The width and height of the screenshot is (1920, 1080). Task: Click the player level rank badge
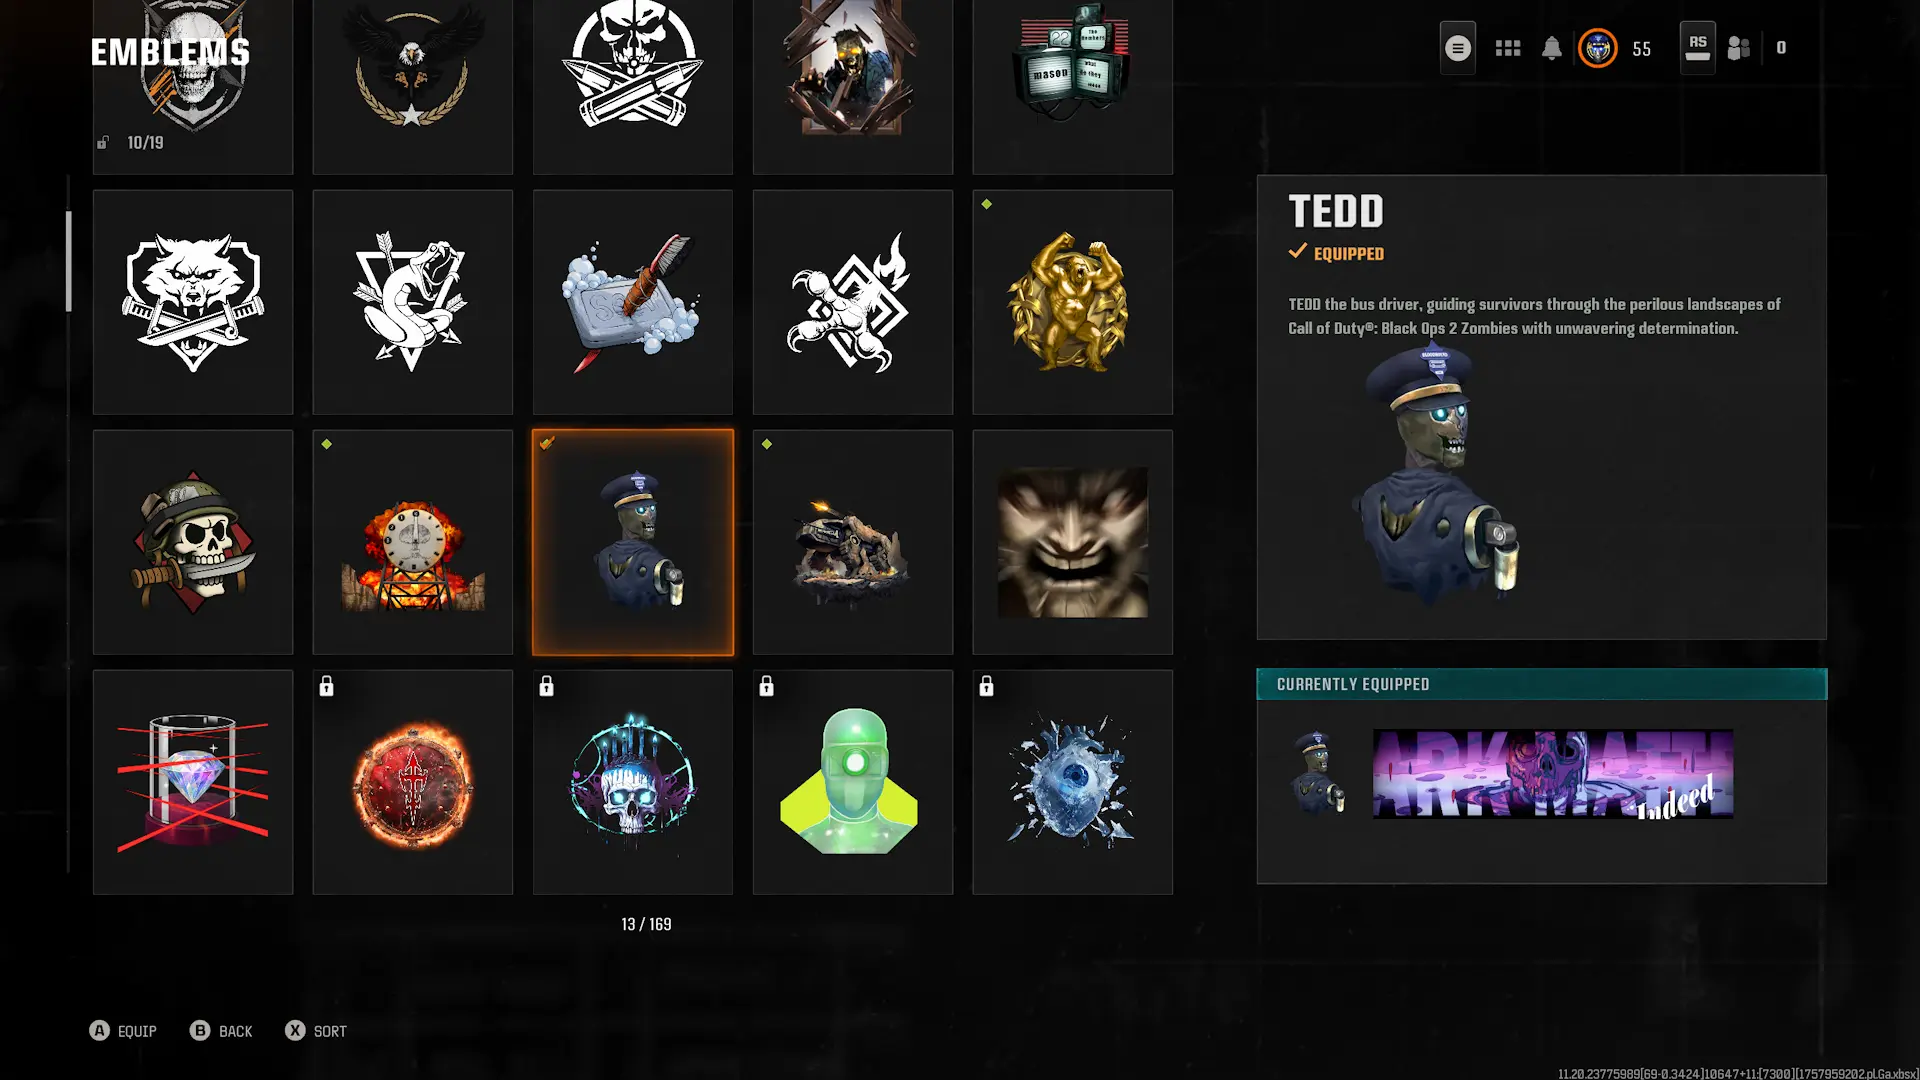1598,48
